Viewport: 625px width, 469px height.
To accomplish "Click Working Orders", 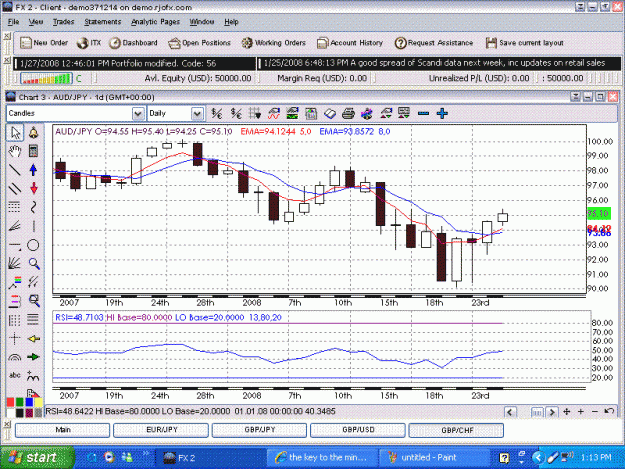I will point(274,43).
